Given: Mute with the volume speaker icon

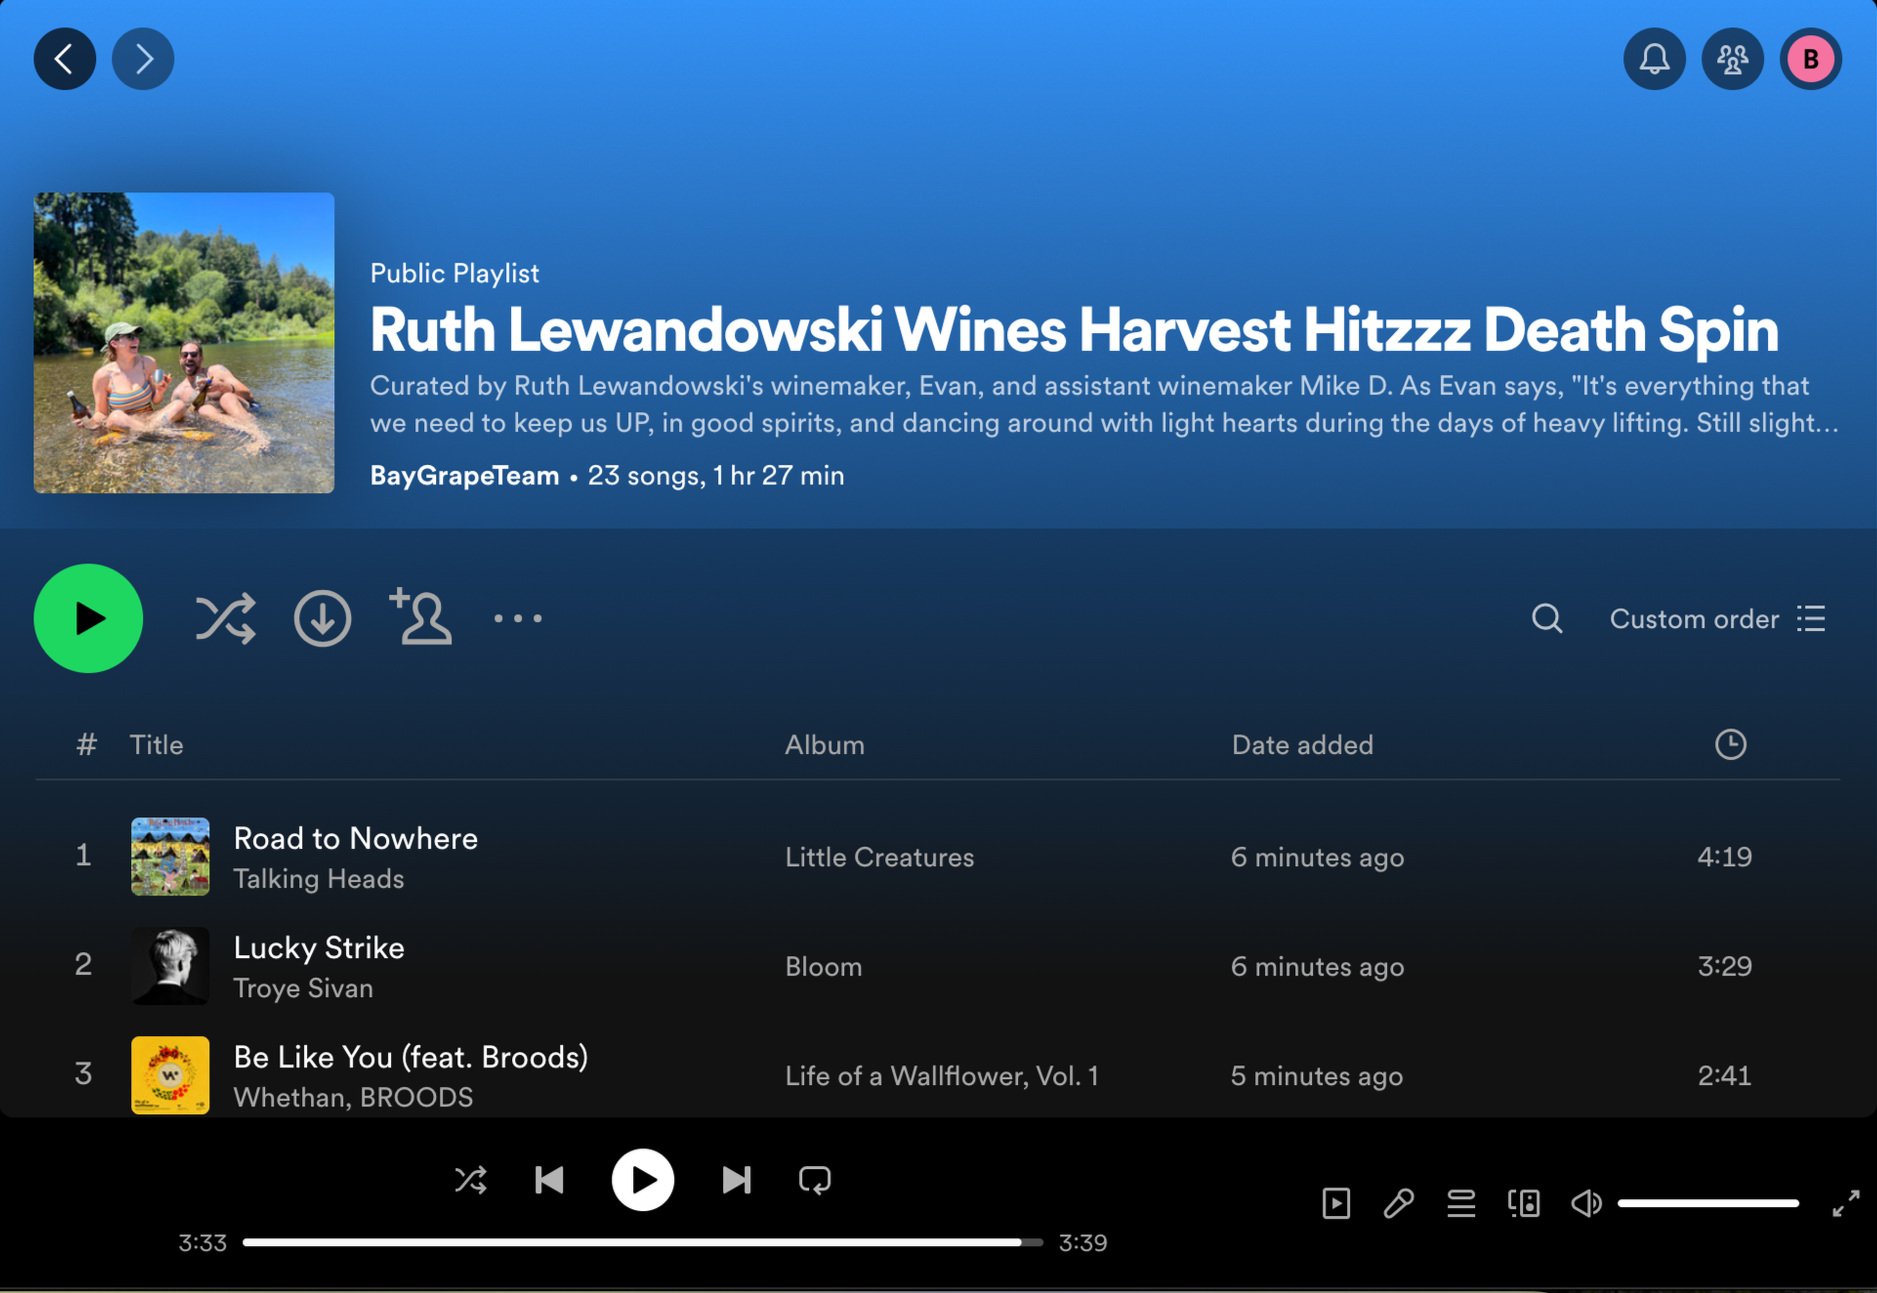Looking at the screenshot, I should click(x=1586, y=1203).
